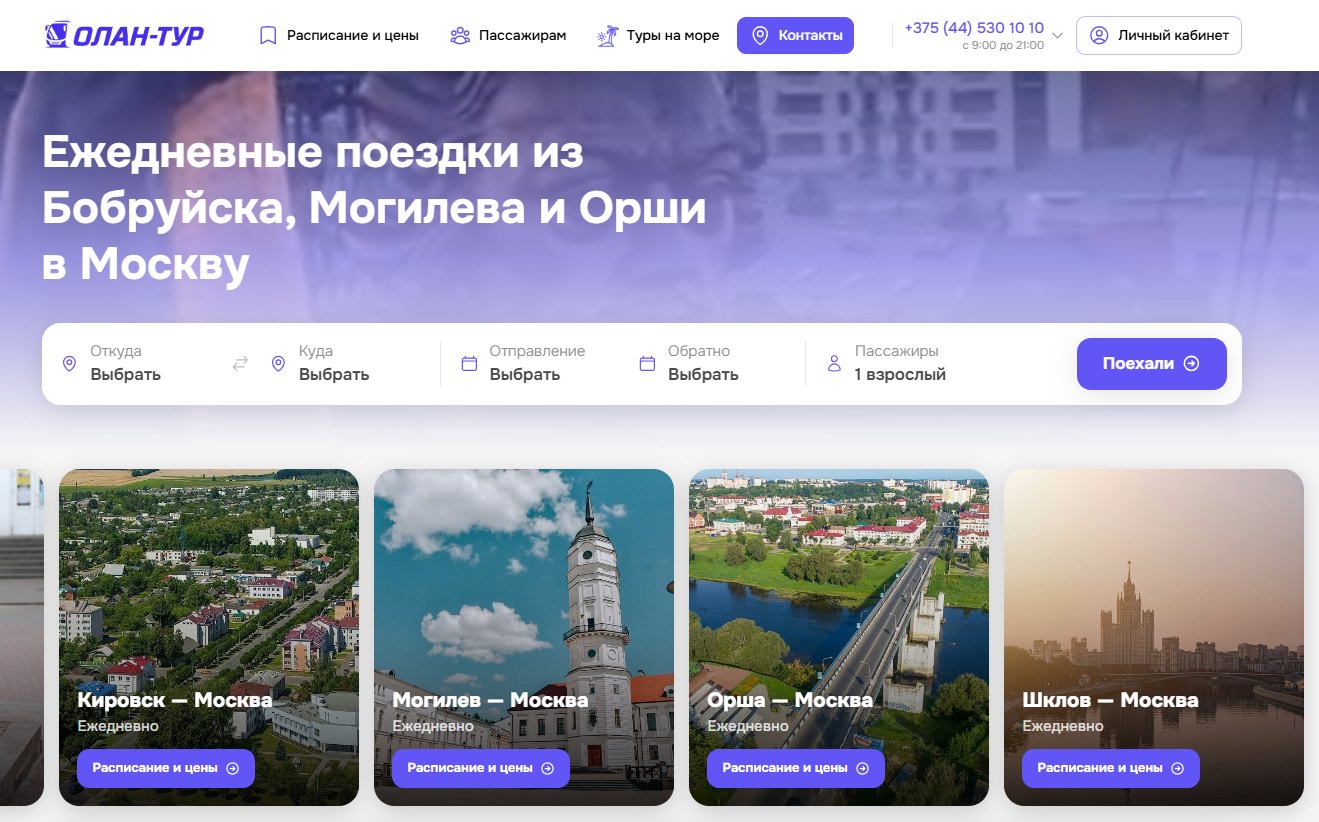Click the hours text с 9:00 до 21:00
Image resolution: width=1319 pixels, height=822 pixels.
1003,45
